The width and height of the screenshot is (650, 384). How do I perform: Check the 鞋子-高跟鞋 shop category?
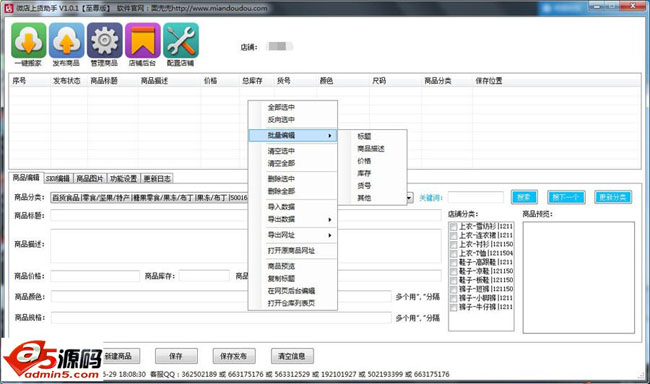(x=454, y=263)
